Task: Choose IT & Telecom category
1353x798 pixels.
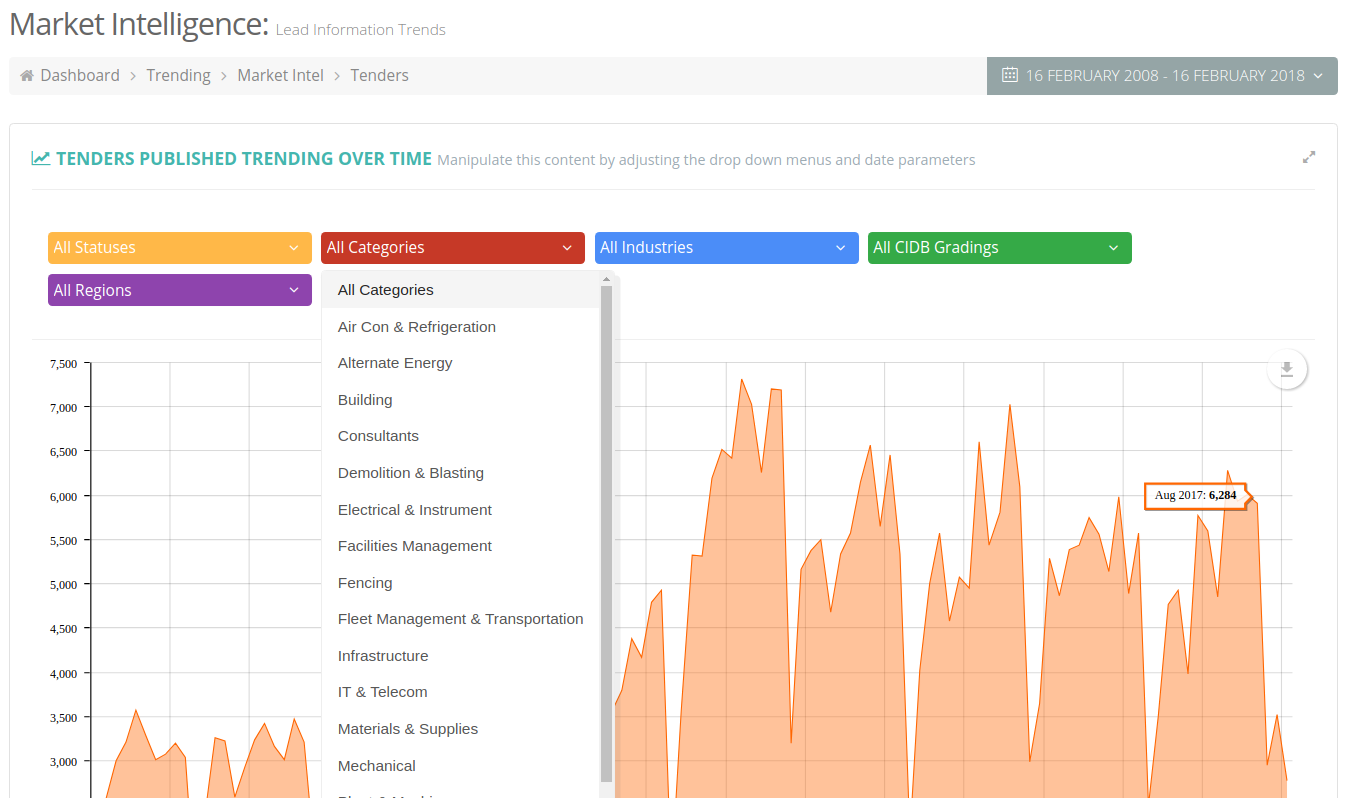Action: click(461, 692)
